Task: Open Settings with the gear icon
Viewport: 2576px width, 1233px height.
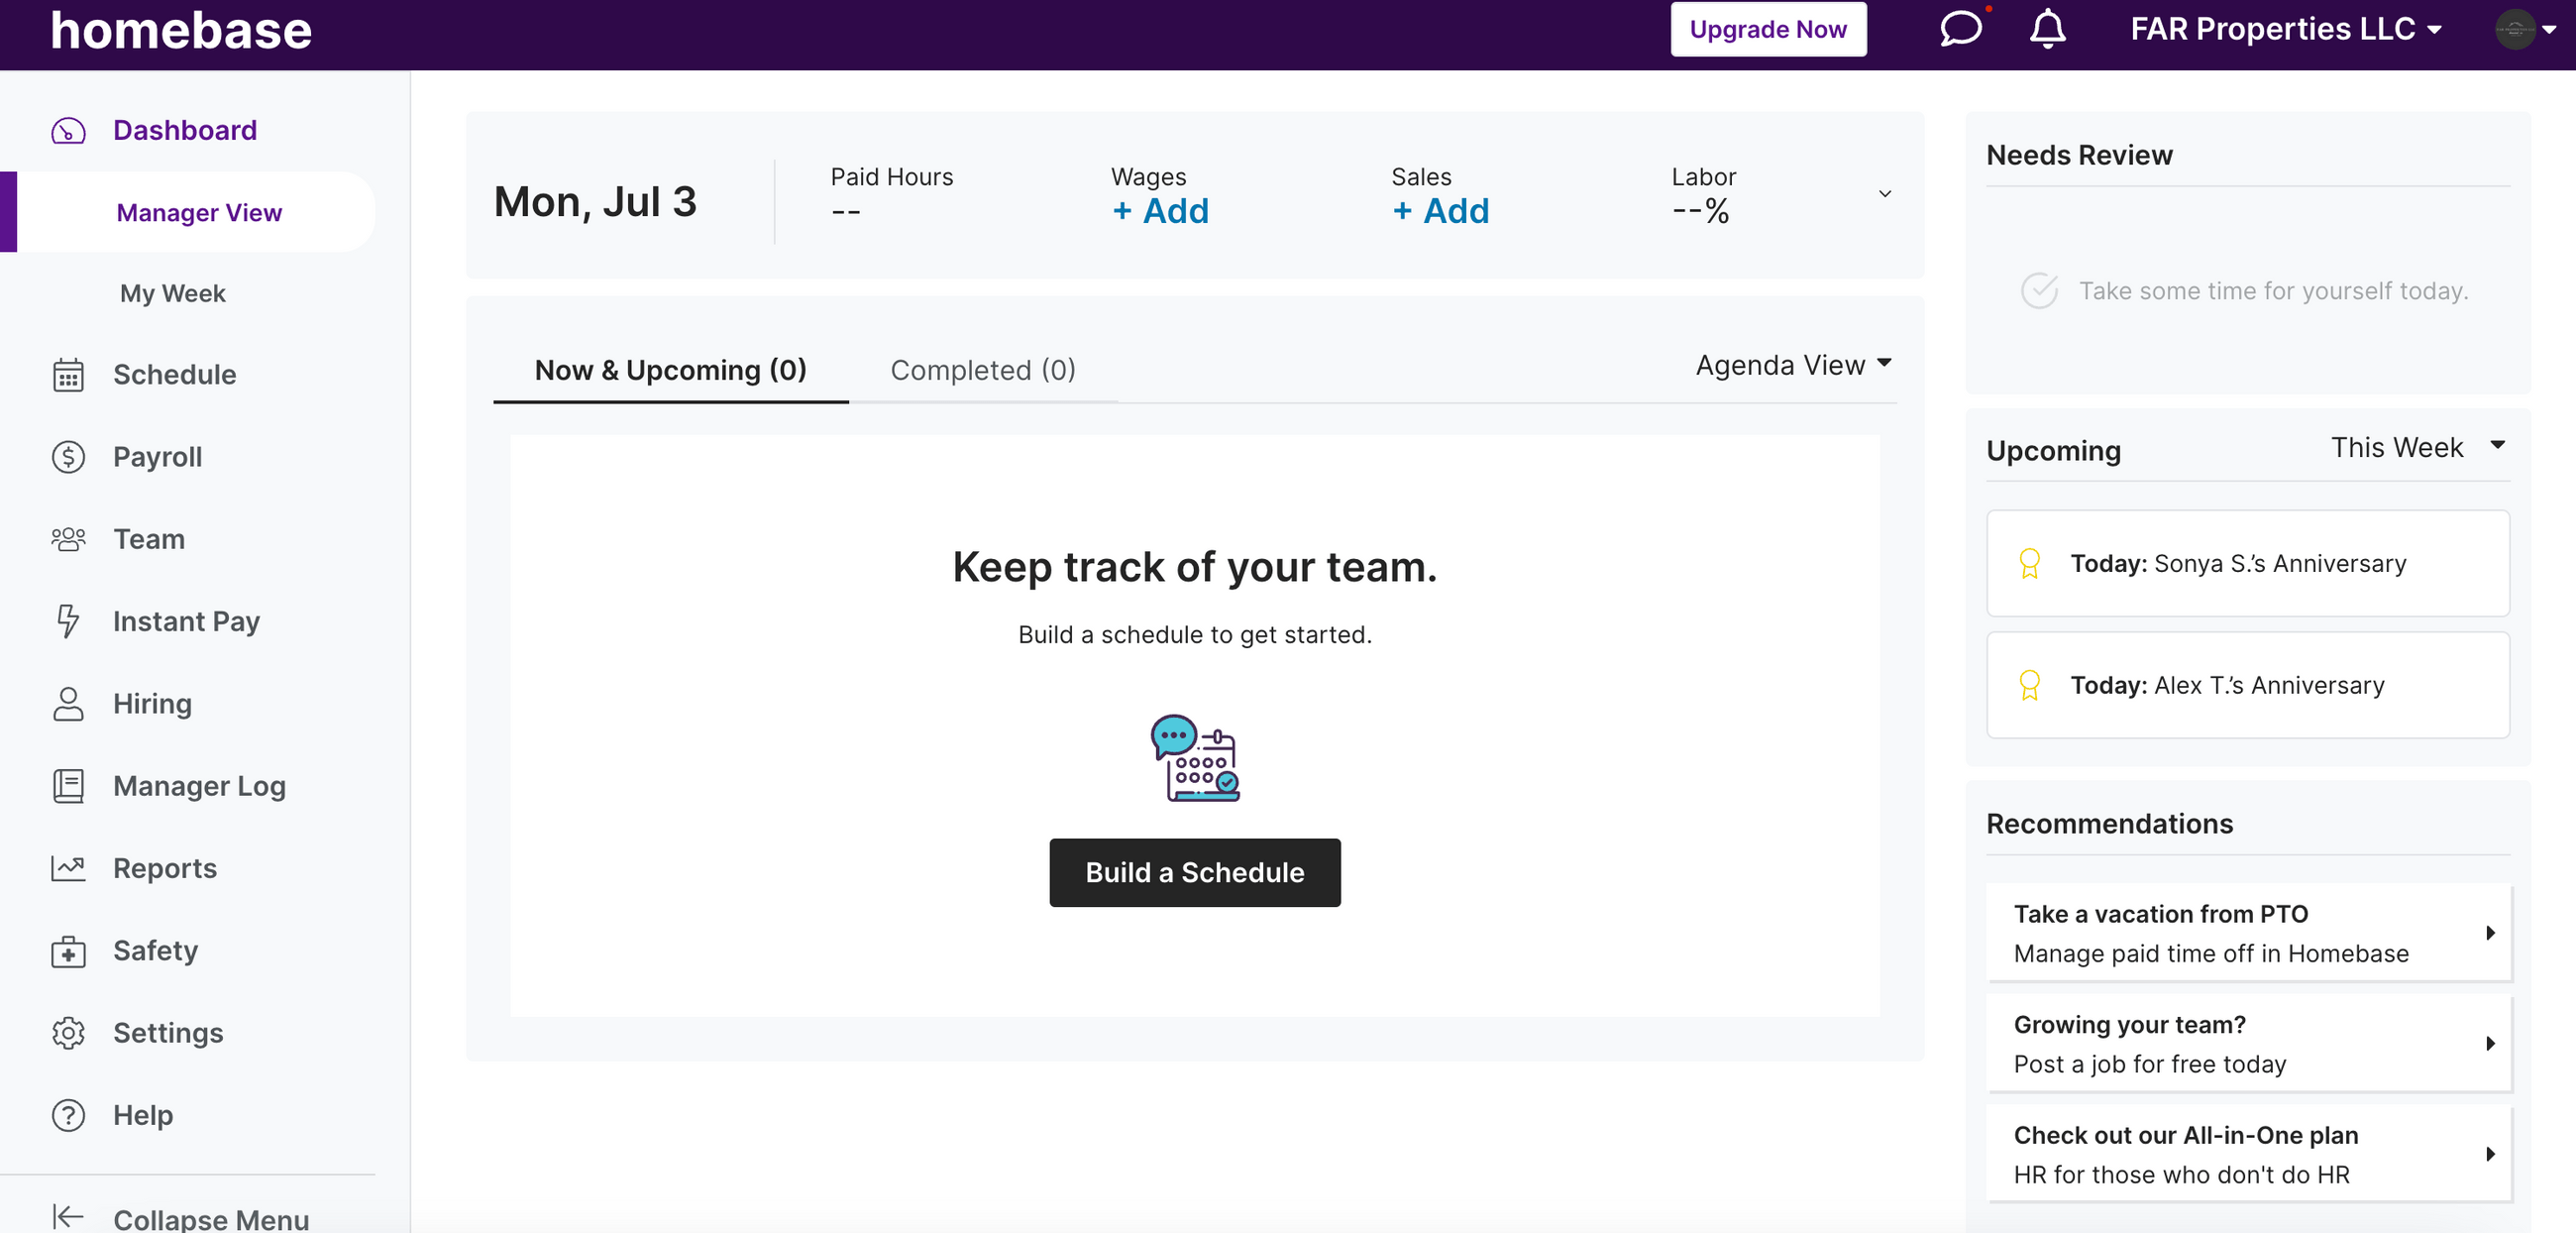Action: click(x=67, y=1033)
